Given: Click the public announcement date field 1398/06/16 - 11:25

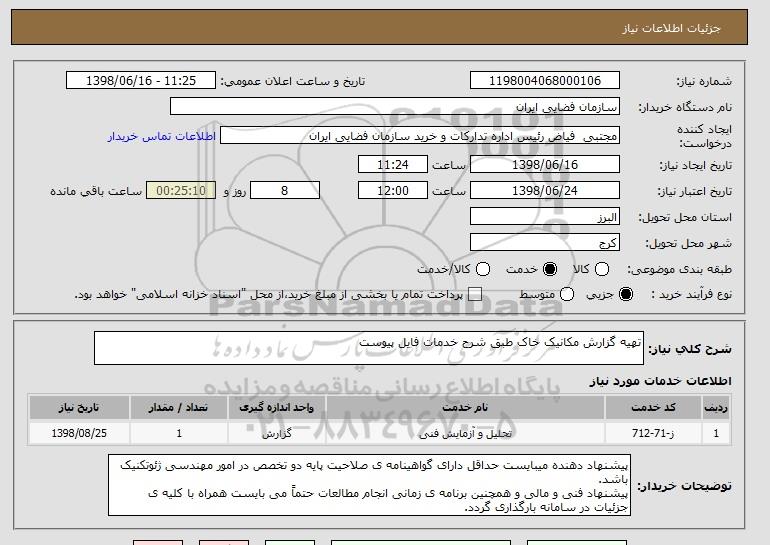Looking at the screenshot, I should pos(141,81).
